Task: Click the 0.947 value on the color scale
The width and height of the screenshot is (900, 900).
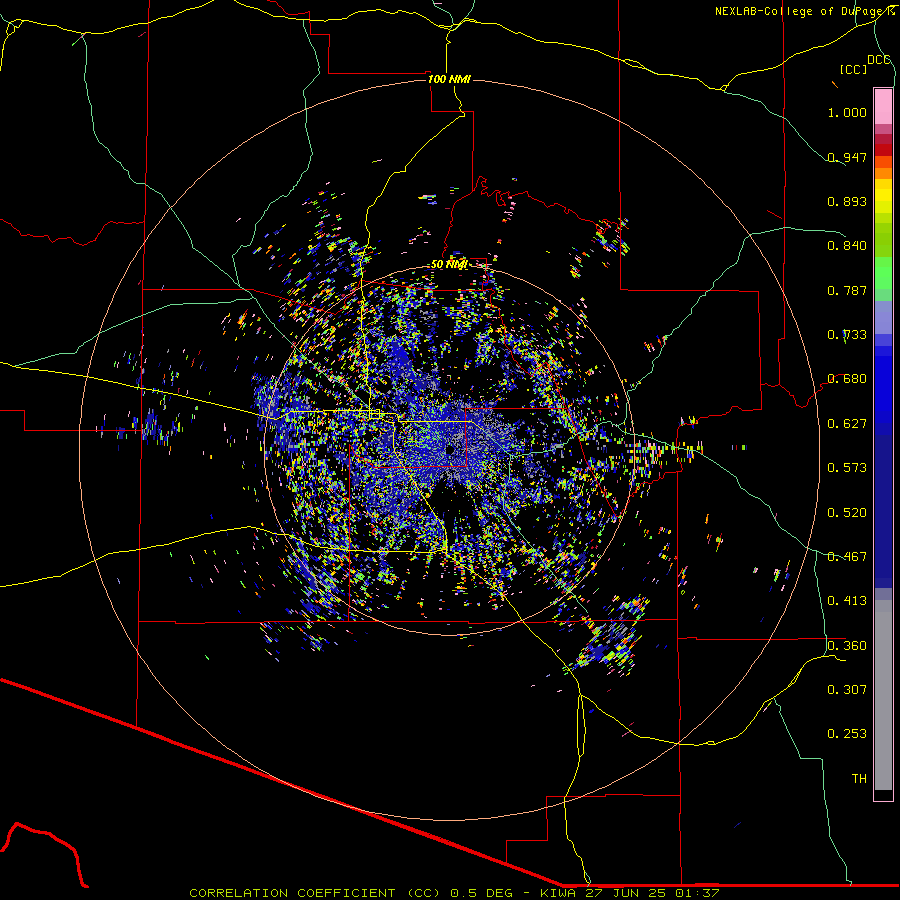Action: point(847,157)
